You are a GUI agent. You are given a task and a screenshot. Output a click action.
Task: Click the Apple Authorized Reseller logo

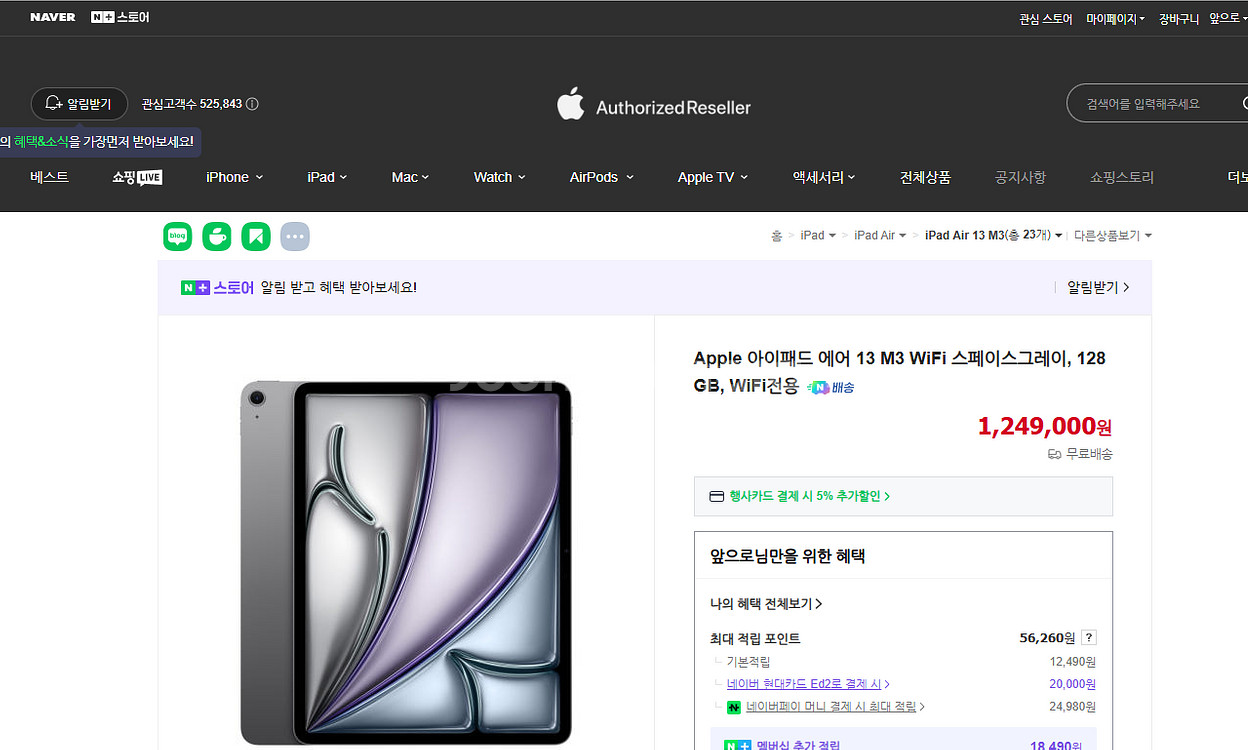[x=654, y=105]
